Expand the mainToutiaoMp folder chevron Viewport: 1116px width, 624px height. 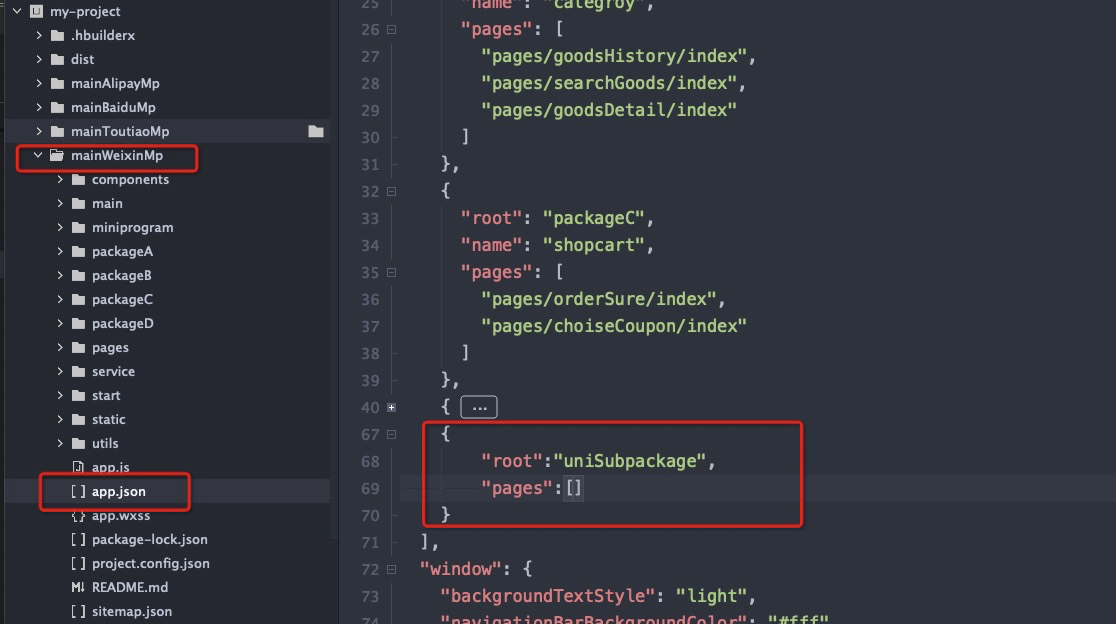click(x=39, y=131)
